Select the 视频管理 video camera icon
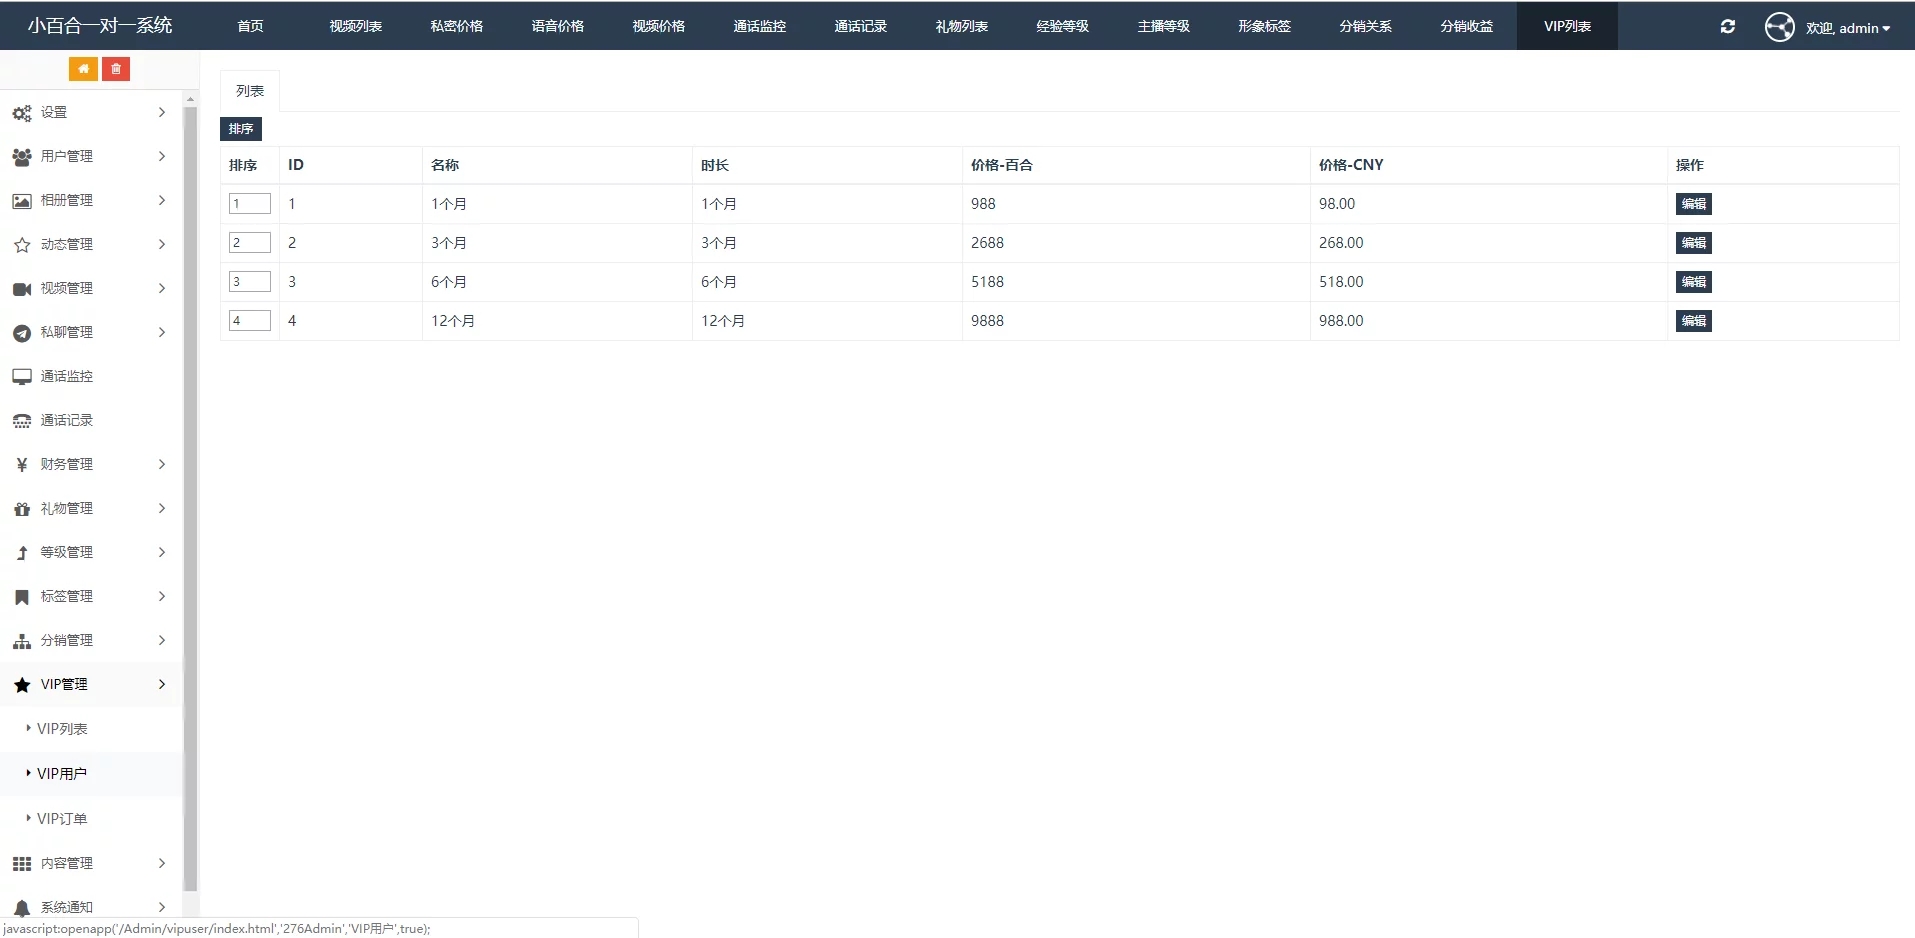This screenshot has height=938, width=1915. [22, 288]
